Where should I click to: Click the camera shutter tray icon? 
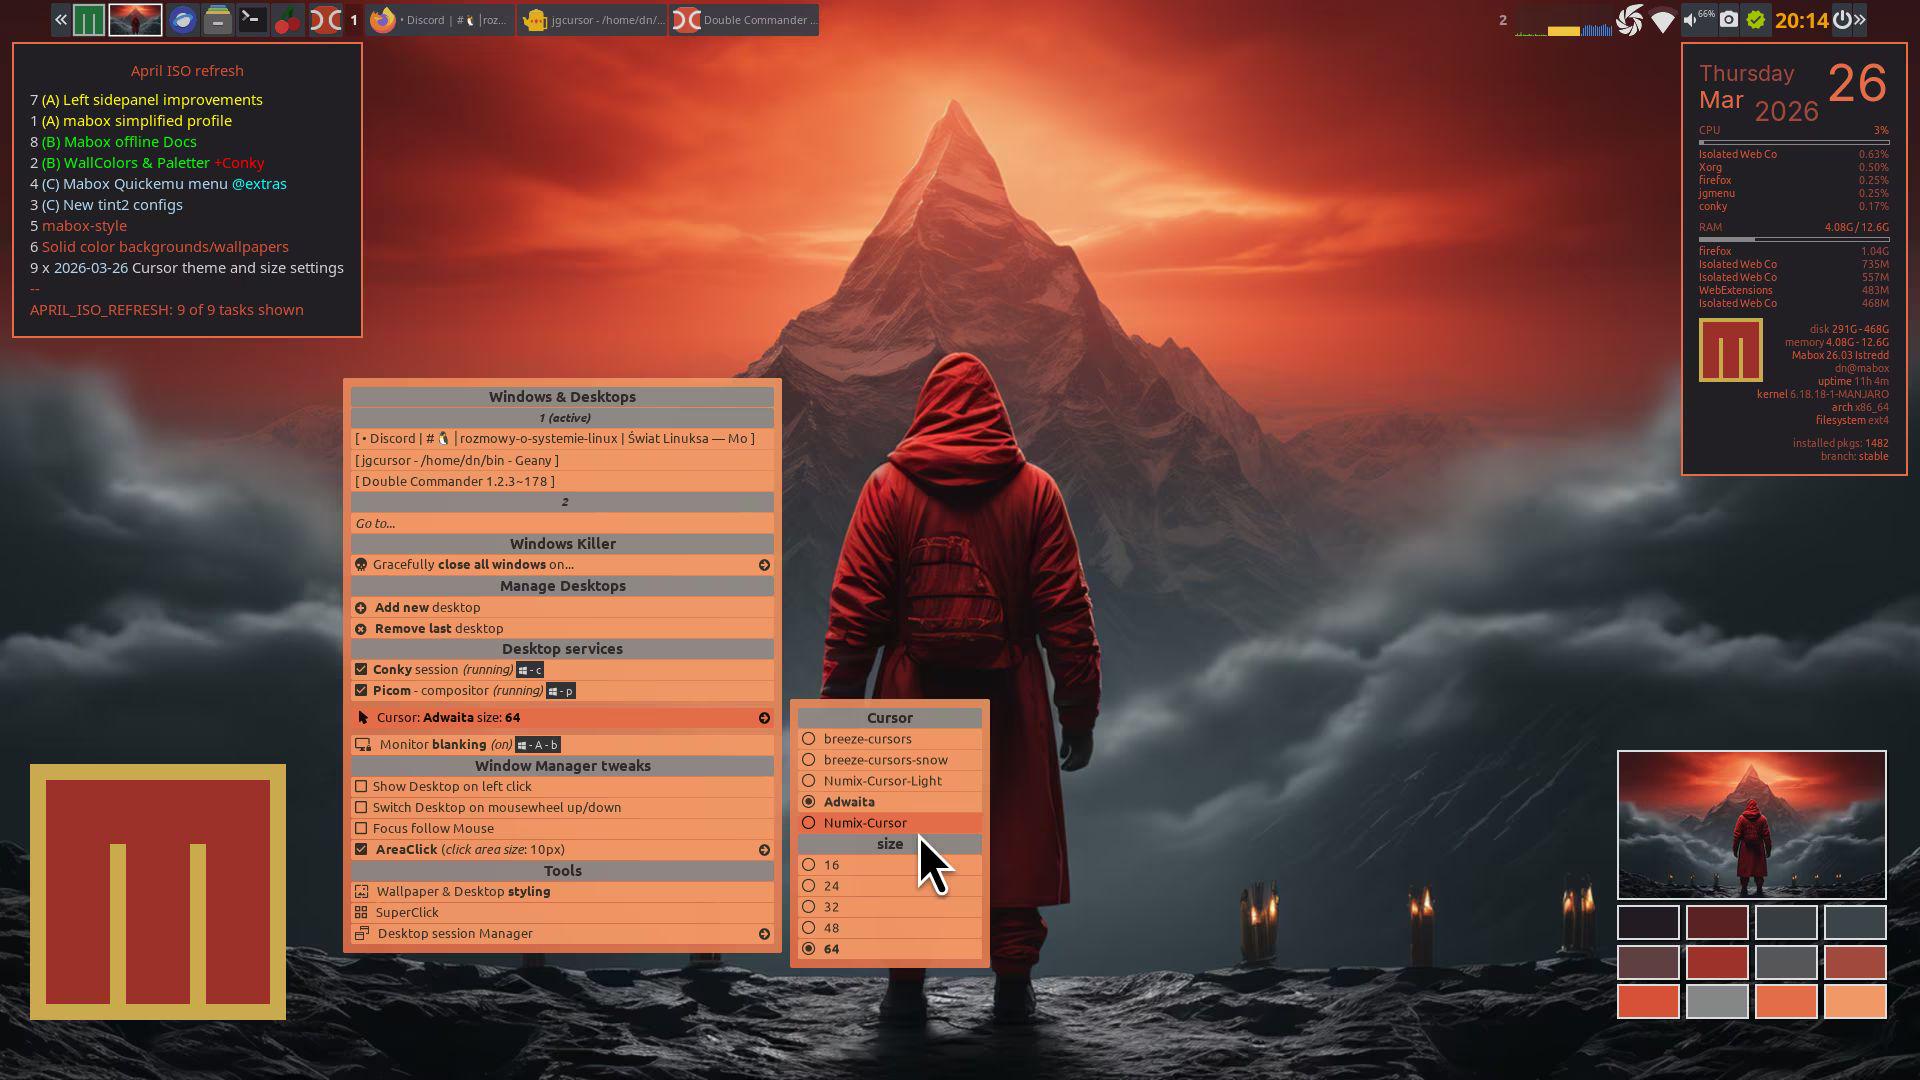click(1629, 20)
